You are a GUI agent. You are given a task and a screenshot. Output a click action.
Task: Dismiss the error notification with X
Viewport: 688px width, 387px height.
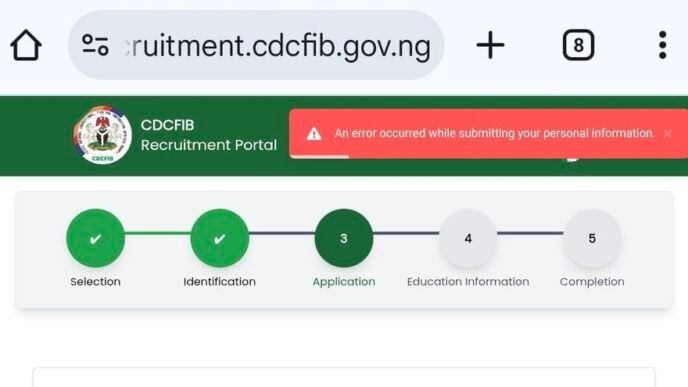(667, 133)
